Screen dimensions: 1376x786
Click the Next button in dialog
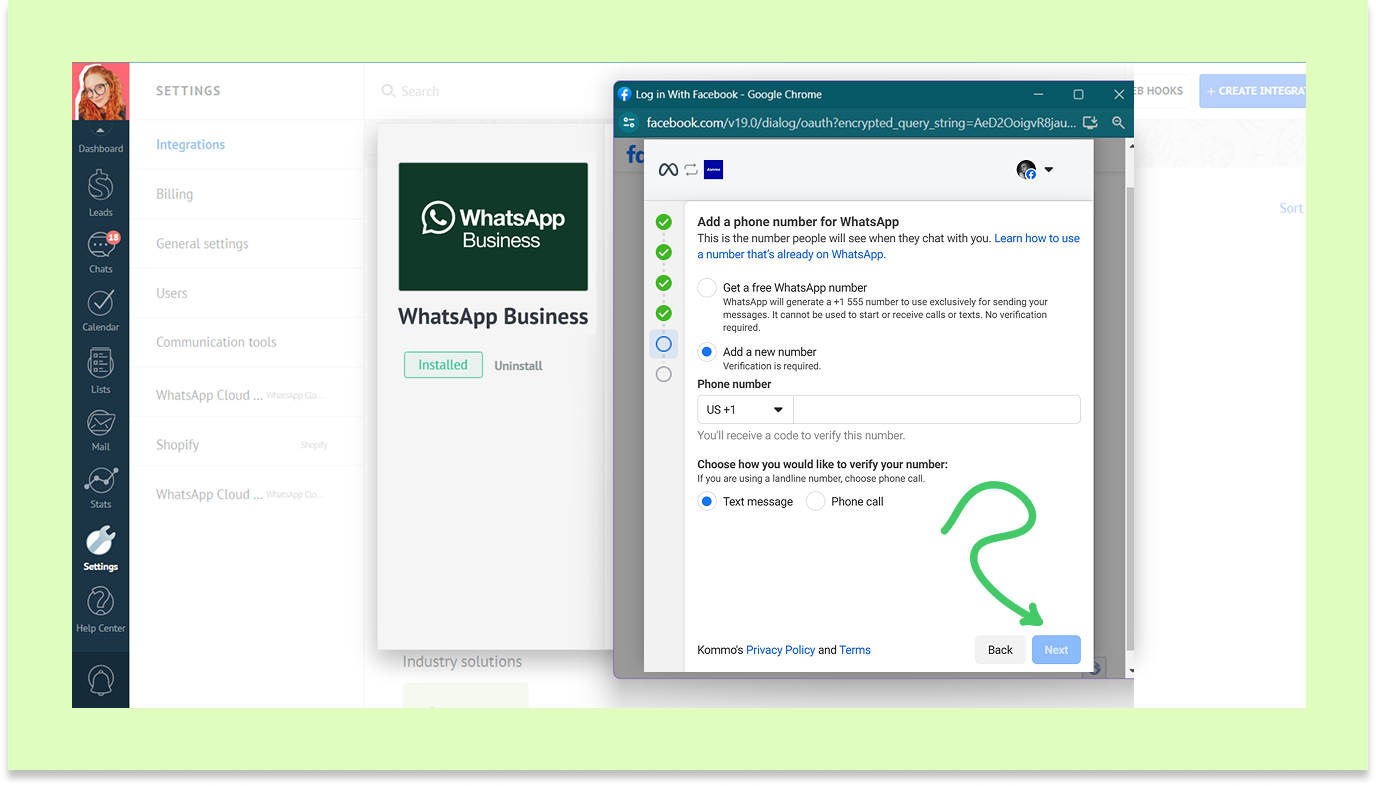click(x=1056, y=650)
